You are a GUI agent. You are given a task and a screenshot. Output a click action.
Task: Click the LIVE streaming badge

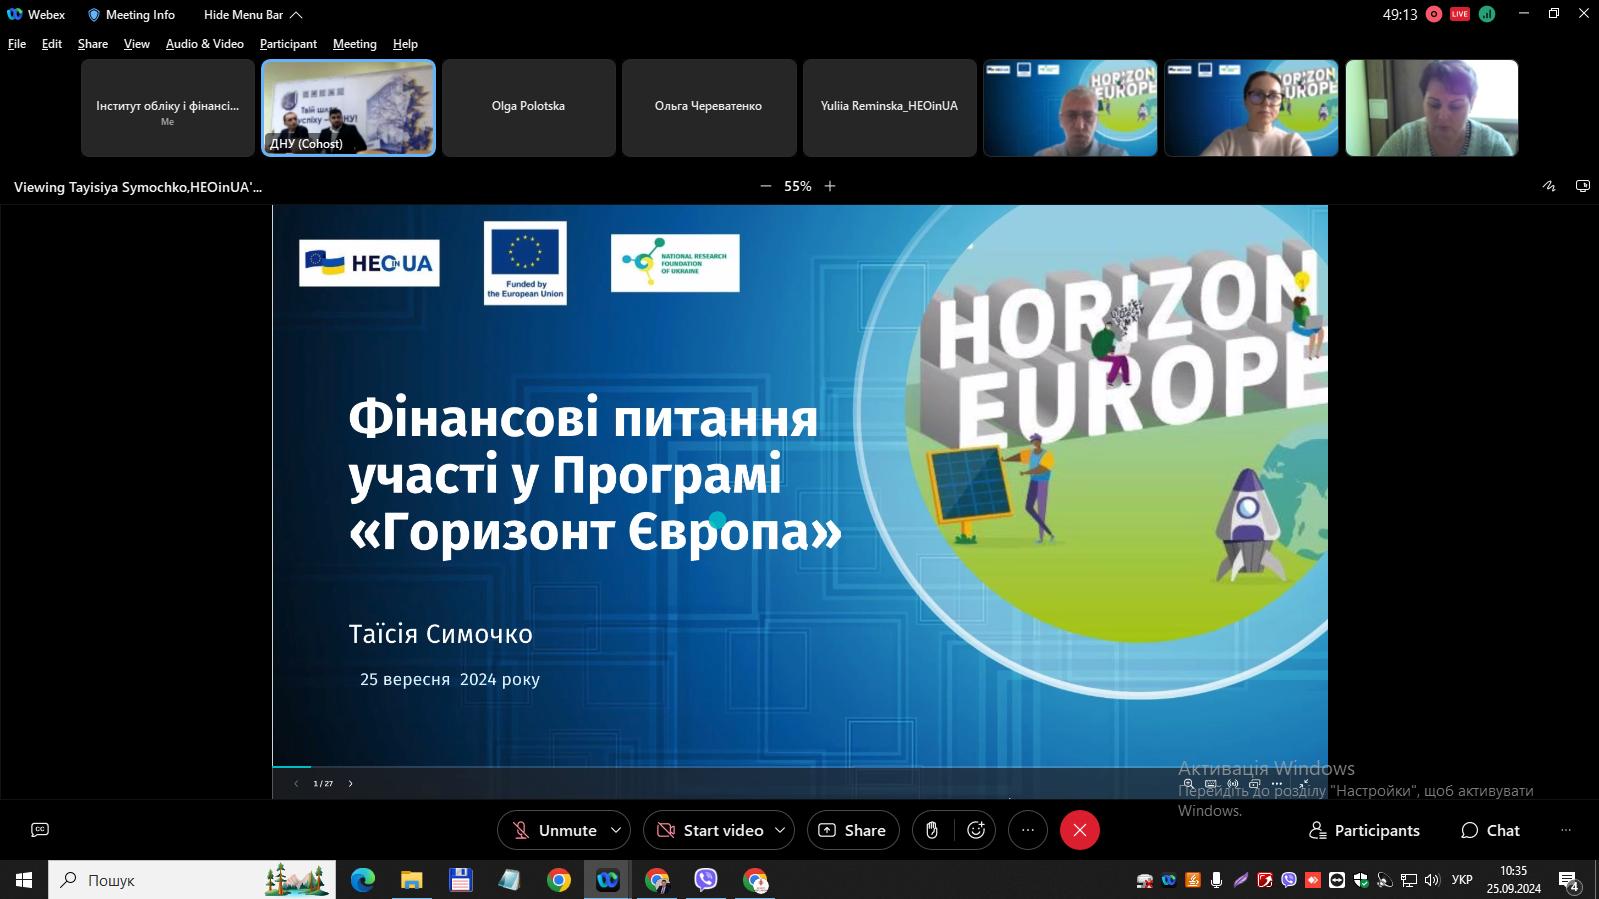[x=1460, y=14]
